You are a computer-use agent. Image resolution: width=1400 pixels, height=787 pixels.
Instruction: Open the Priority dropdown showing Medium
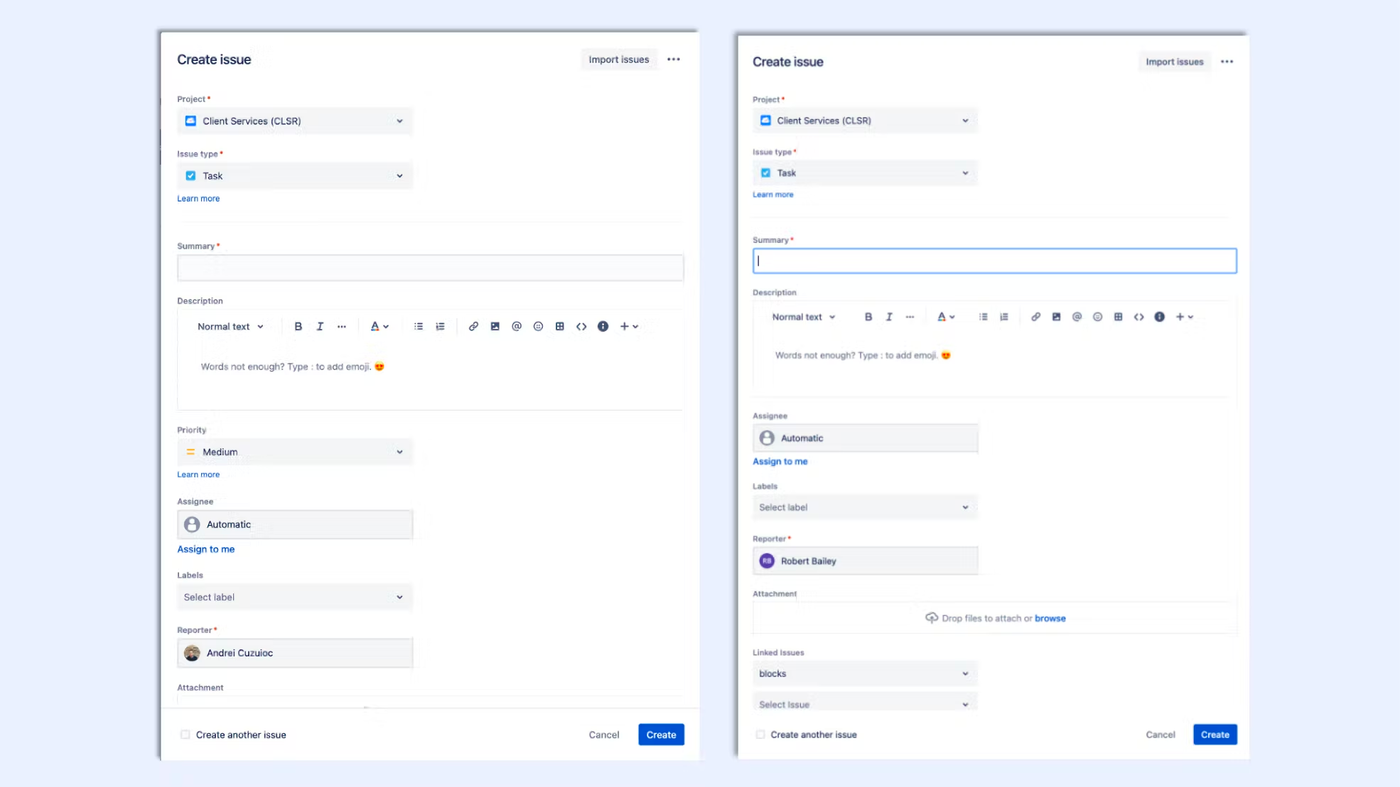[x=294, y=452]
